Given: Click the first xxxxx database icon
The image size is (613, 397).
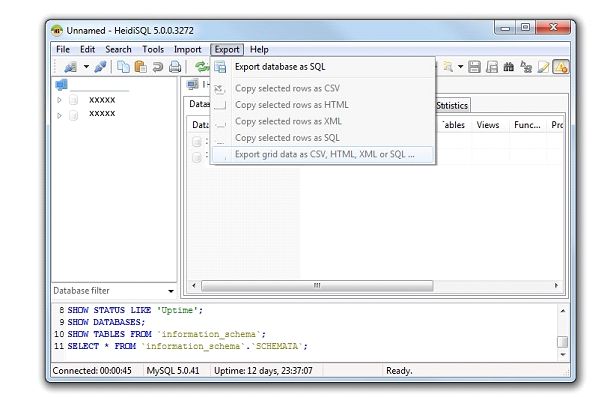Looking at the screenshot, I should tap(73, 100).
